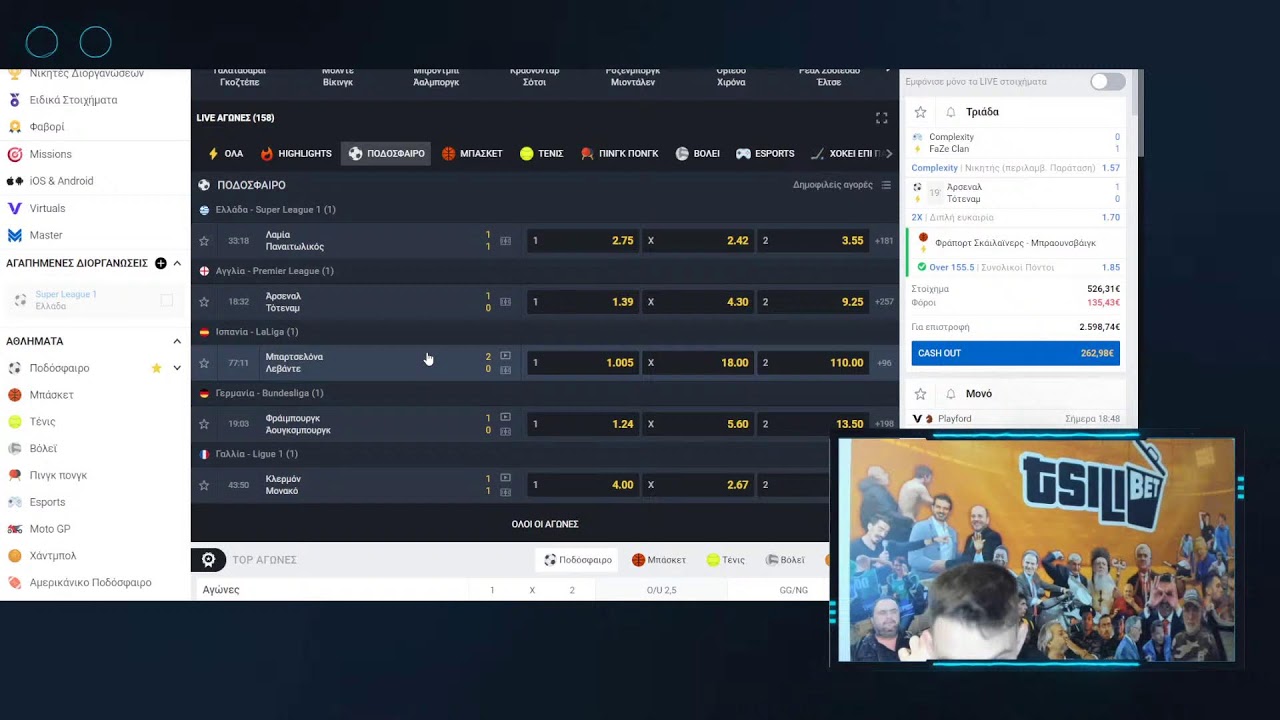Open live stream icon for Φράιμπουργκ–Άουγκσμπουργκ
The height and width of the screenshot is (720, 1280).
coord(505,417)
